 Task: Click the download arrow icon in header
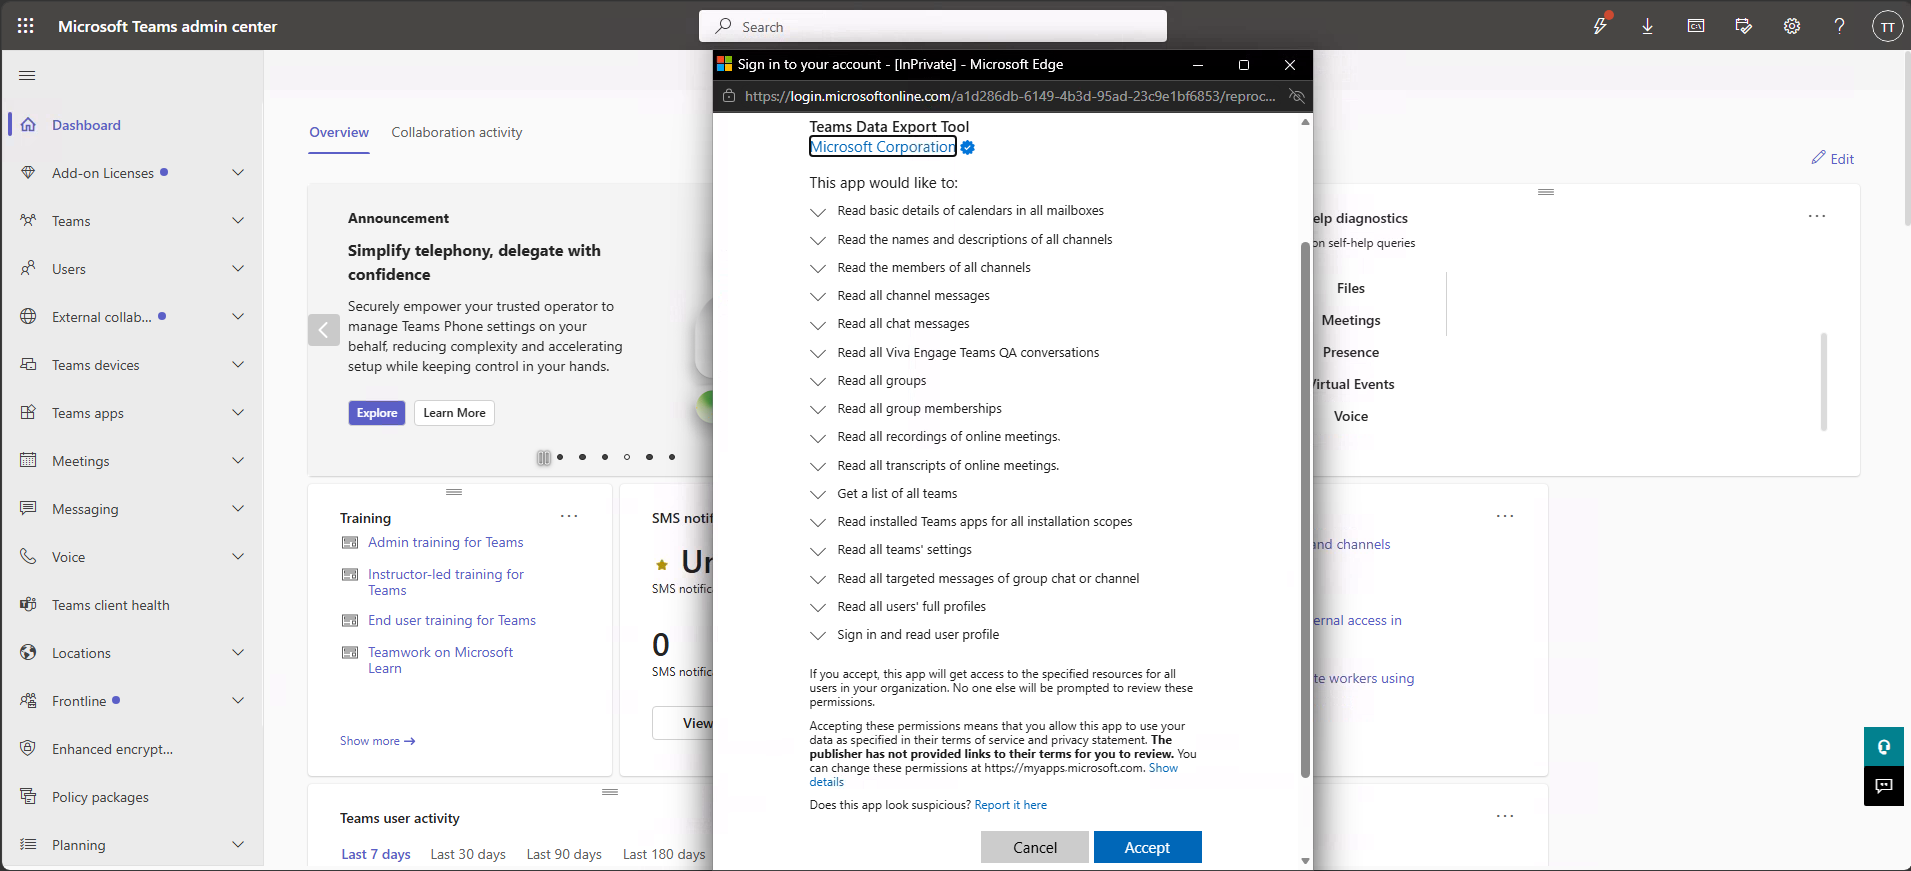pyautogui.click(x=1648, y=26)
